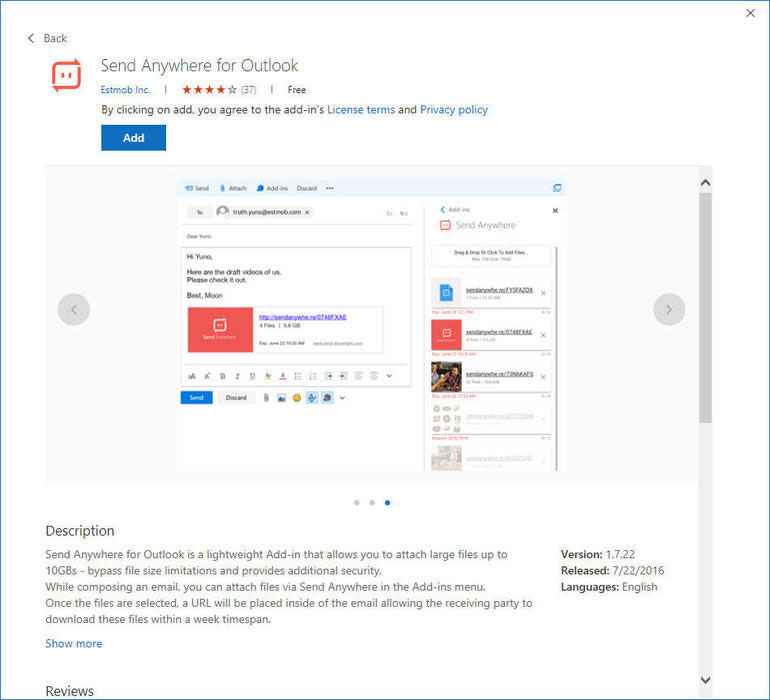The image size is (770, 700).
Task: Click the Free price label
Action: (297, 90)
